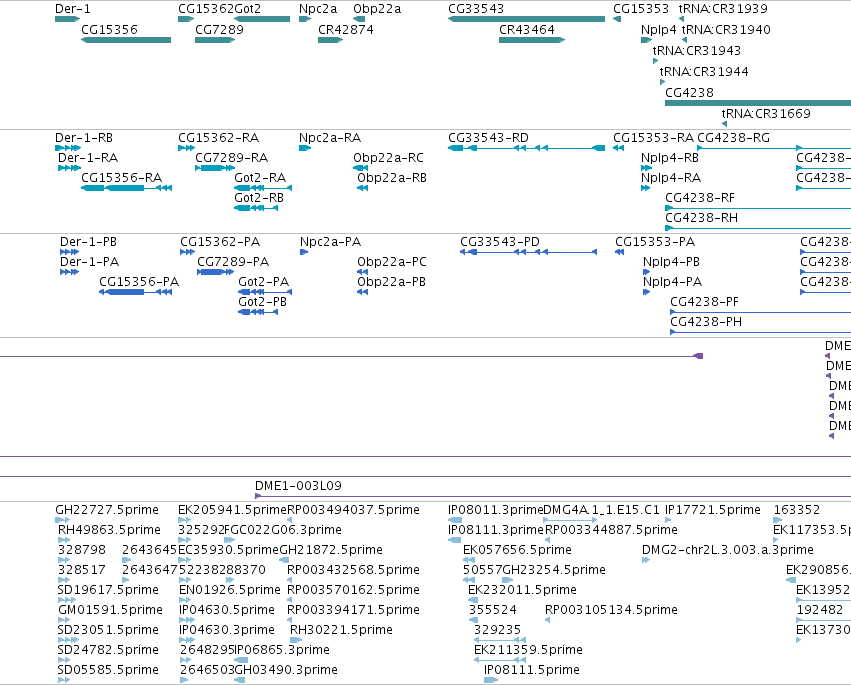Click the EK232011.5prime EST label
The width and height of the screenshot is (851, 685).
[x=522, y=589]
